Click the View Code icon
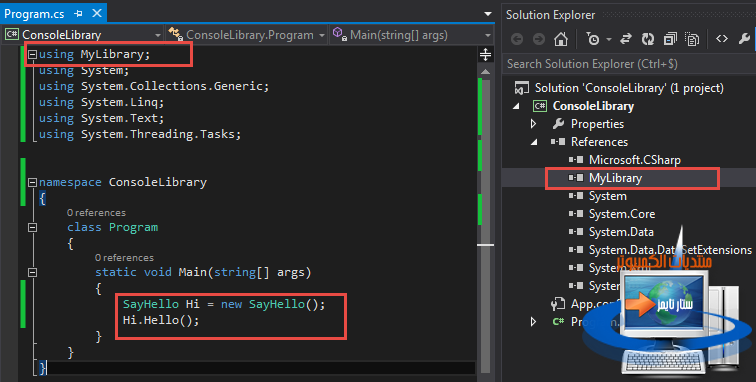Image resolution: width=756 pixels, height=382 pixels. point(722,39)
